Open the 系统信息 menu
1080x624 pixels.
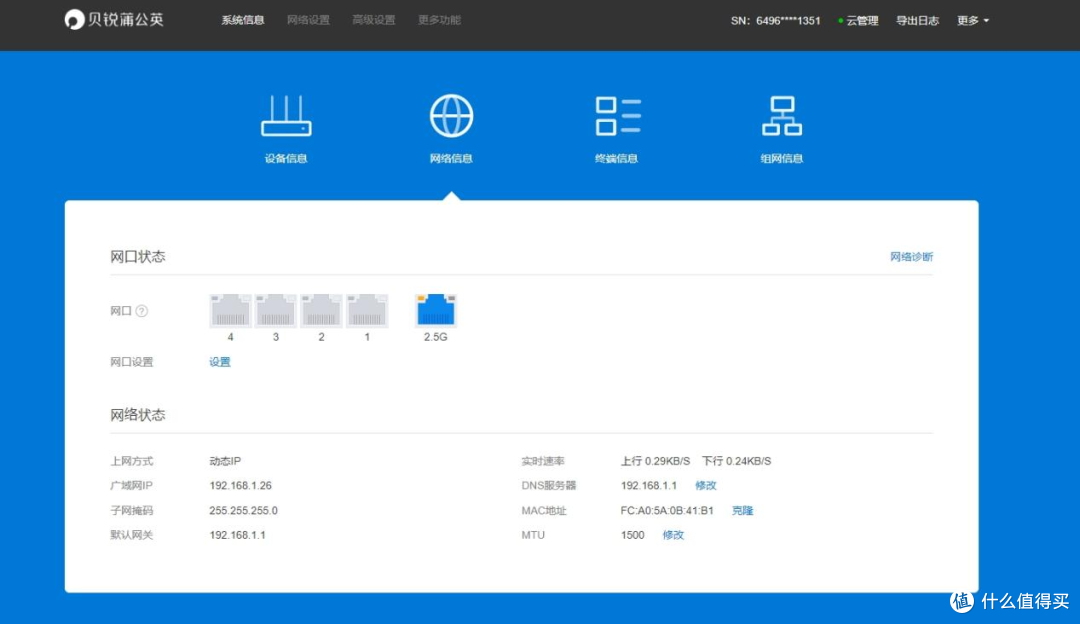pos(242,20)
